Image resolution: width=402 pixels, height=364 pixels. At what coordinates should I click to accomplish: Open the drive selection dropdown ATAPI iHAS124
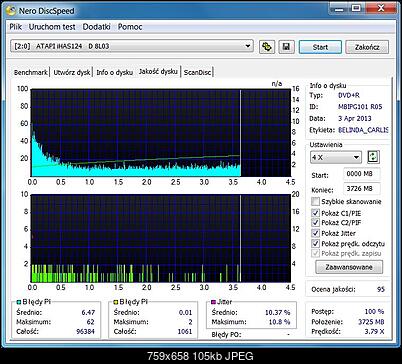point(132,46)
